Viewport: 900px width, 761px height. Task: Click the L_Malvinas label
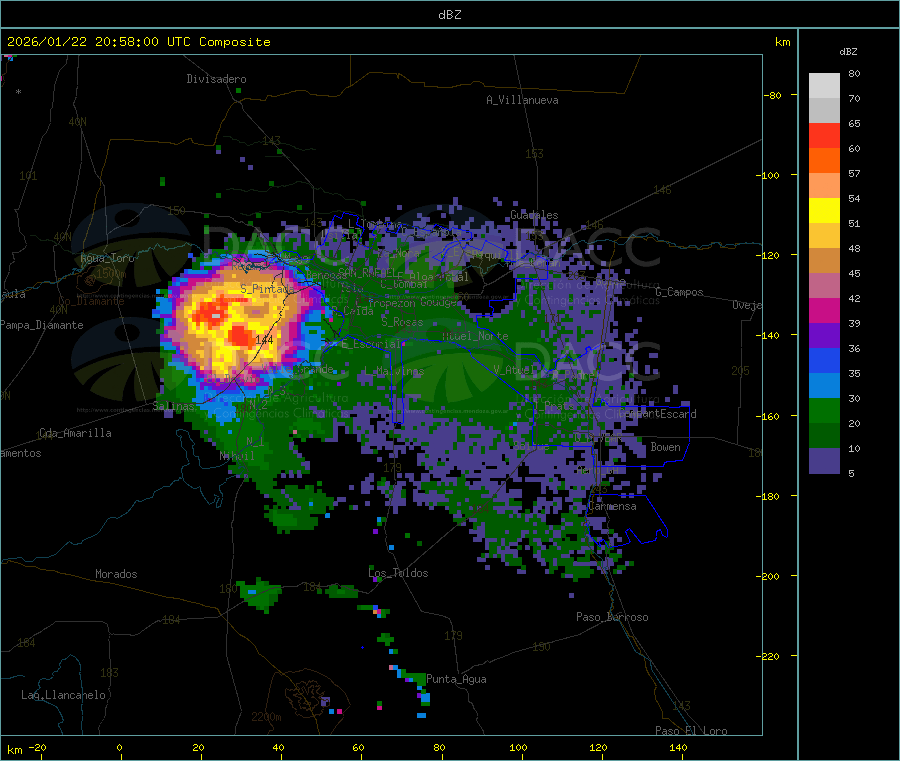tap(394, 371)
